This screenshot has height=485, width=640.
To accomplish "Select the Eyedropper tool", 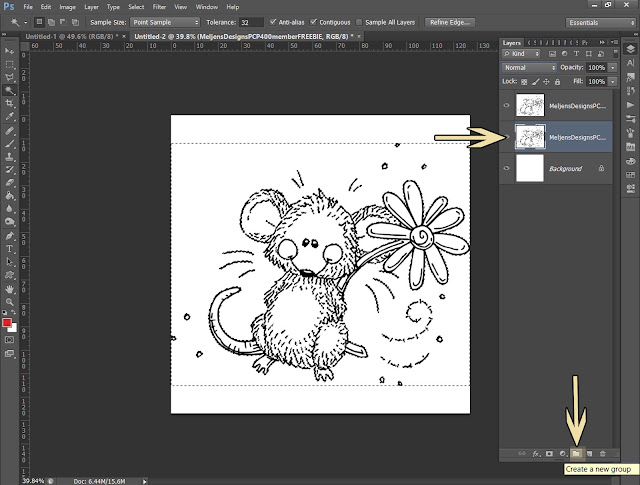I will pos(9,116).
